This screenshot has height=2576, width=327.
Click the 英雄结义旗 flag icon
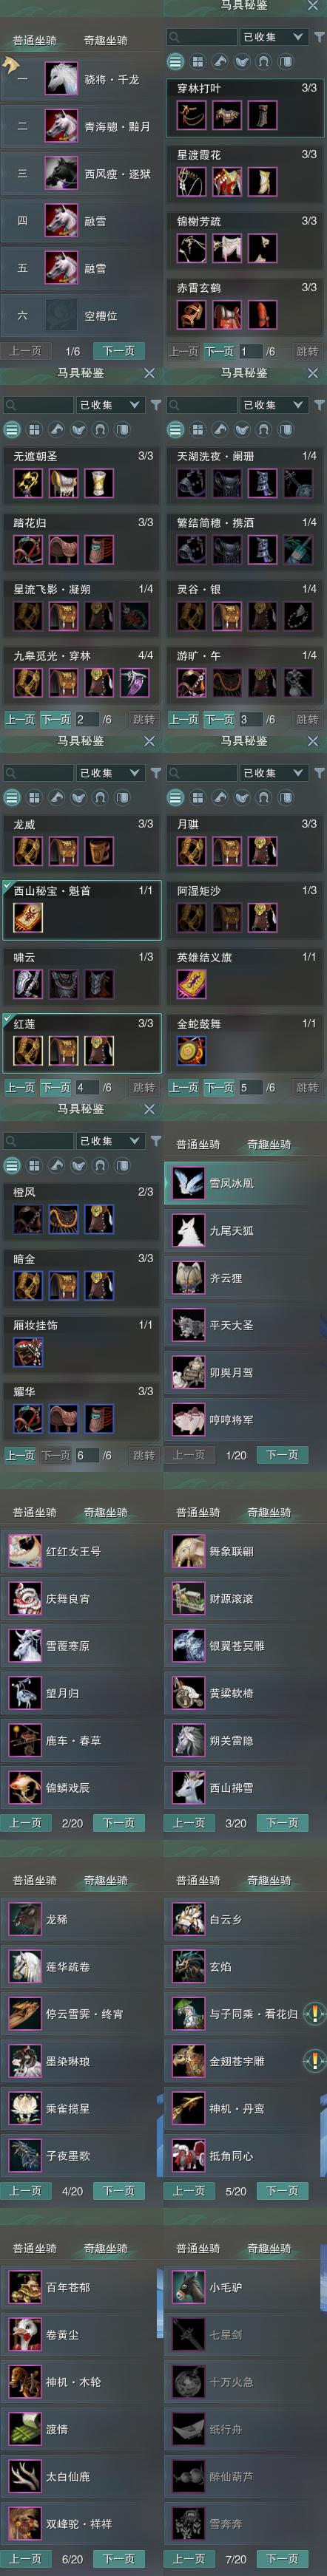point(191,984)
